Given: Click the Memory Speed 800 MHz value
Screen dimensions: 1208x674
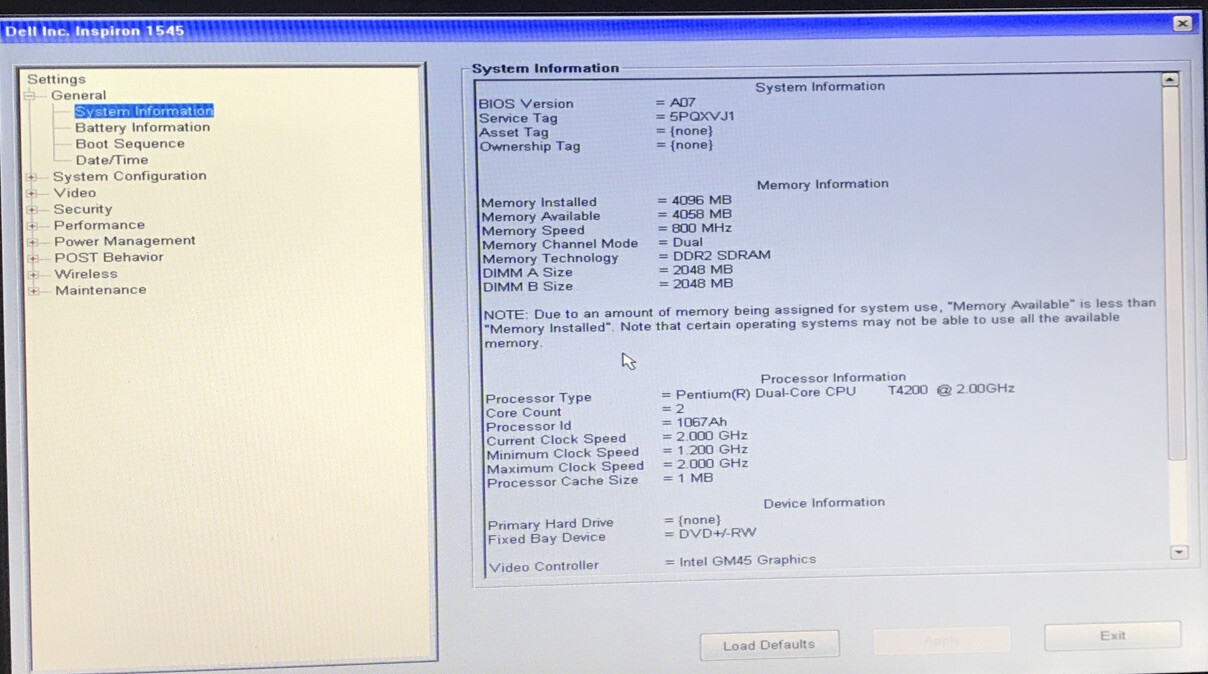Looking at the screenshot, I should coord(704,229).
